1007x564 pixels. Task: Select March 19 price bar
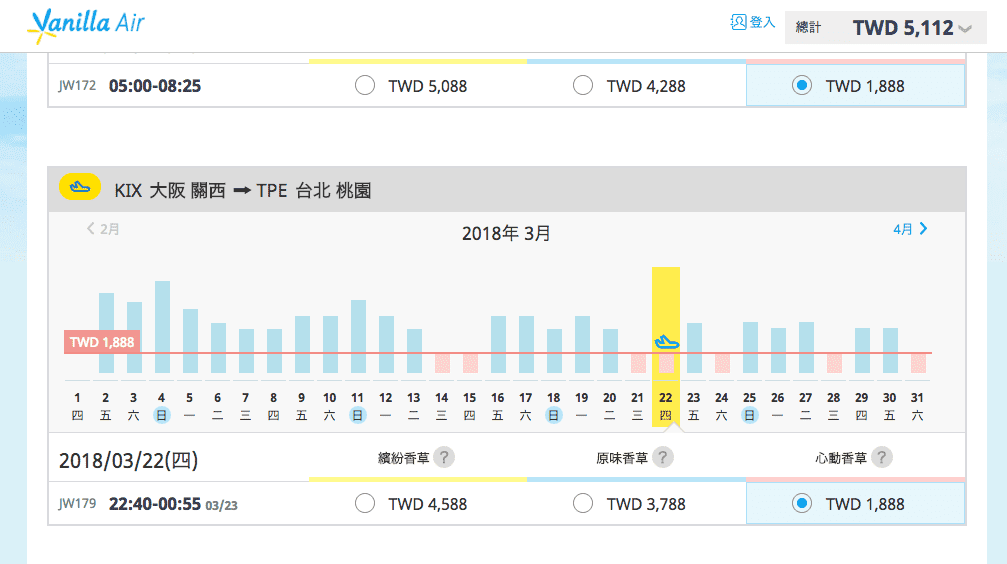pos(582,344)
